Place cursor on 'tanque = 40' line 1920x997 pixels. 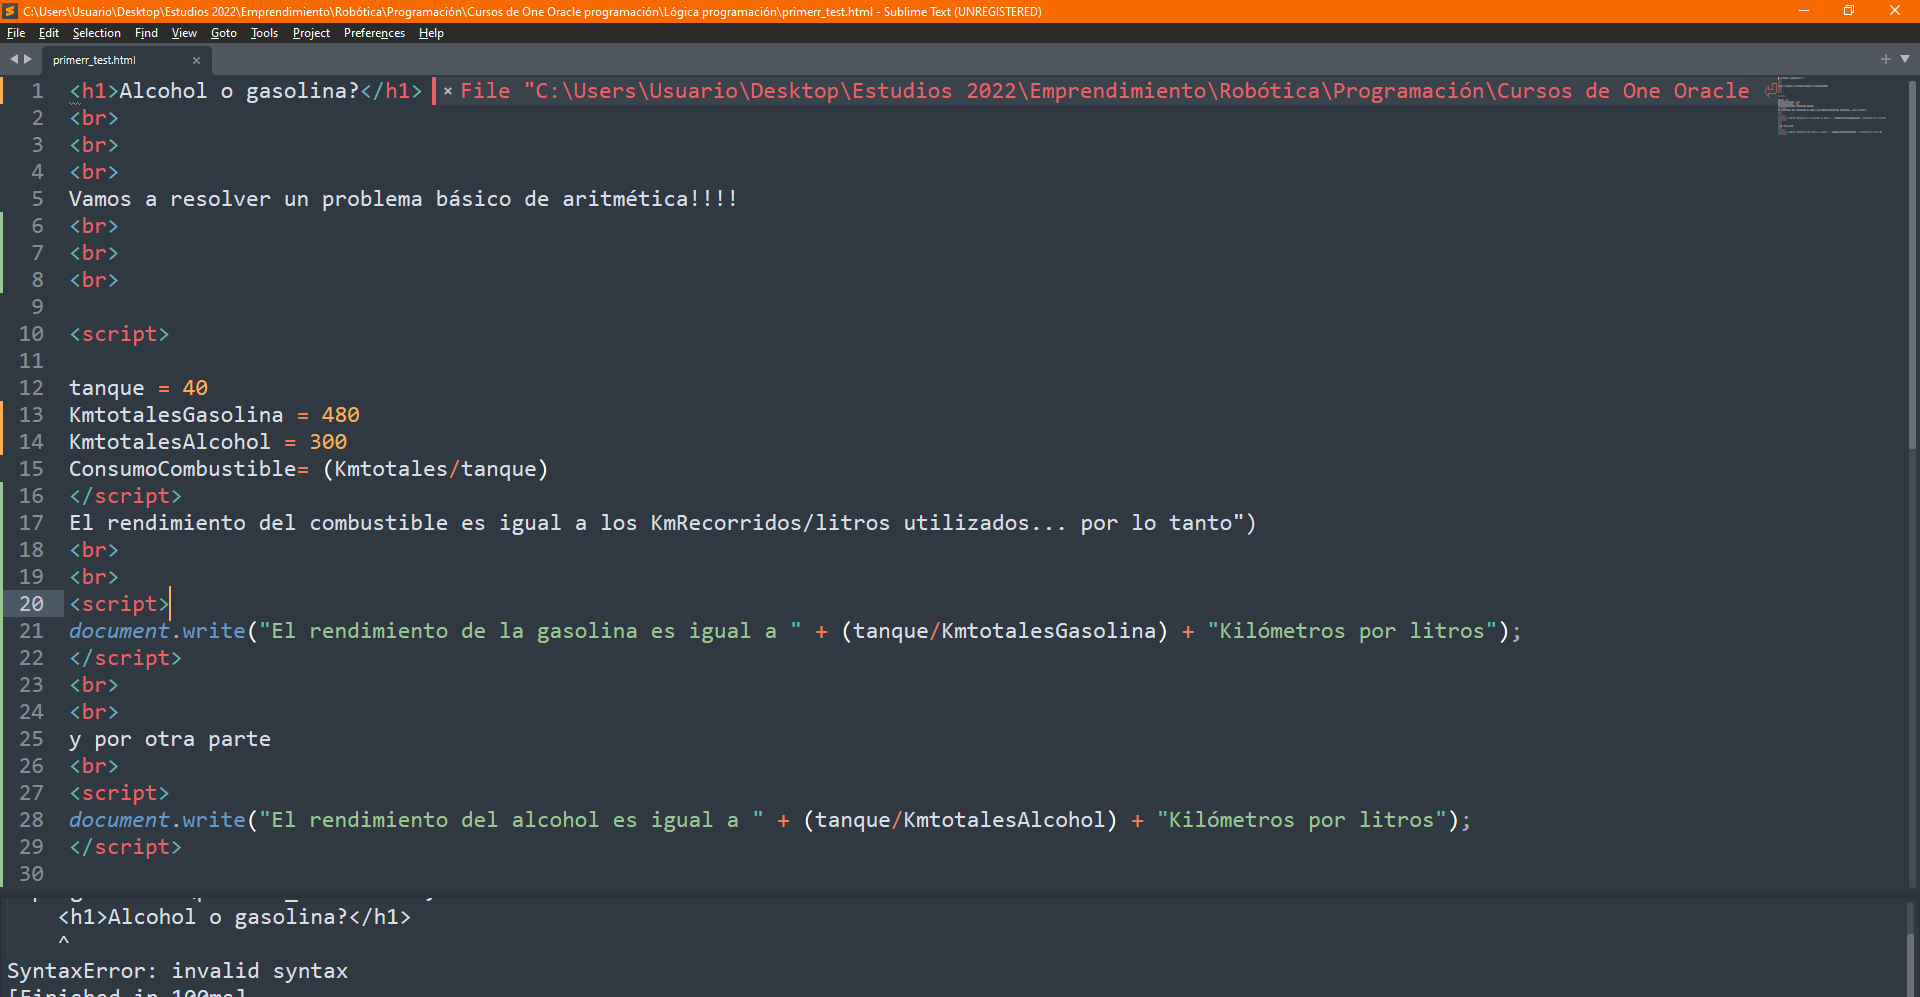138,388
